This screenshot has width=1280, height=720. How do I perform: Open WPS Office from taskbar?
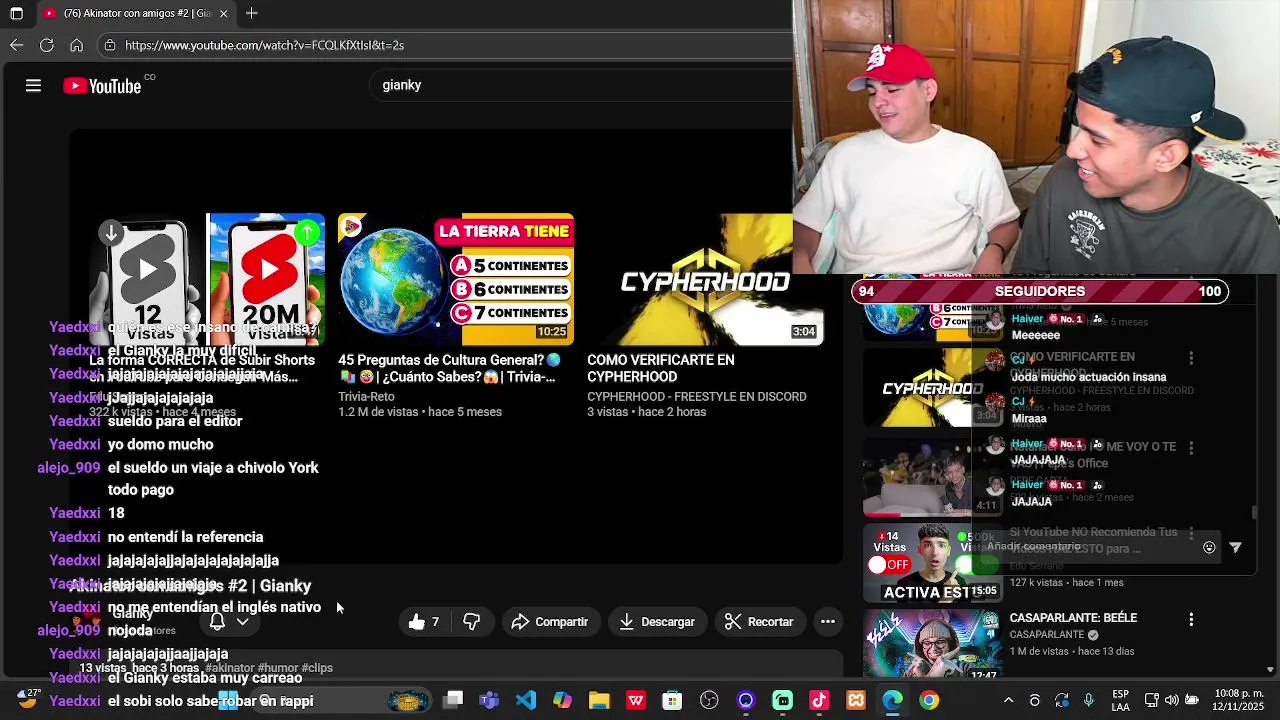636,700
